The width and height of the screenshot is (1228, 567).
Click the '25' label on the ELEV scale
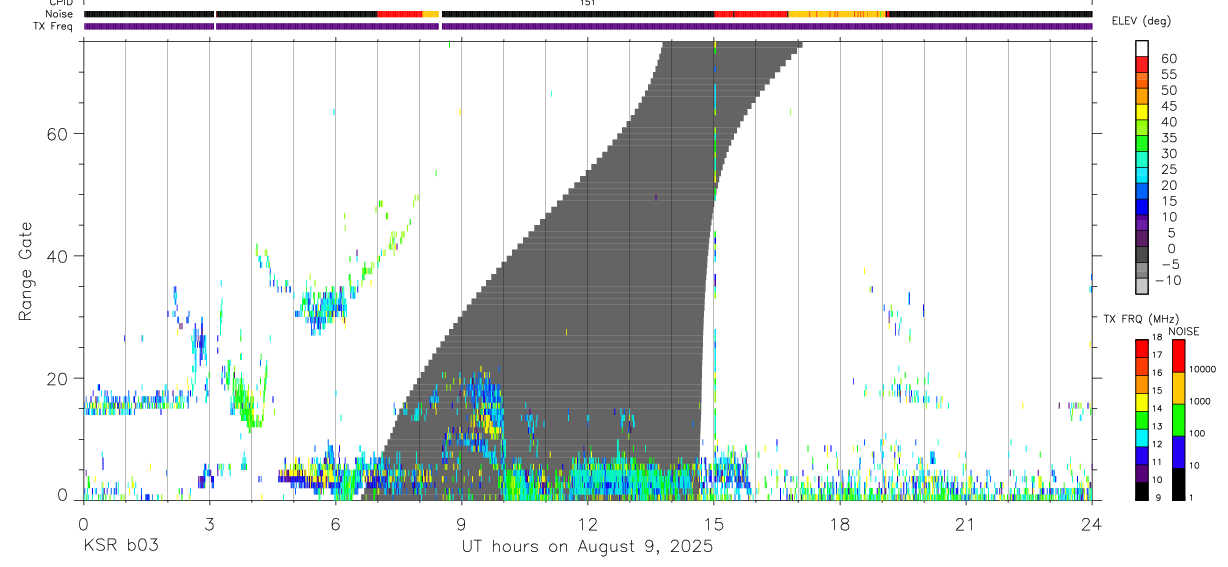coord(1168,170)
